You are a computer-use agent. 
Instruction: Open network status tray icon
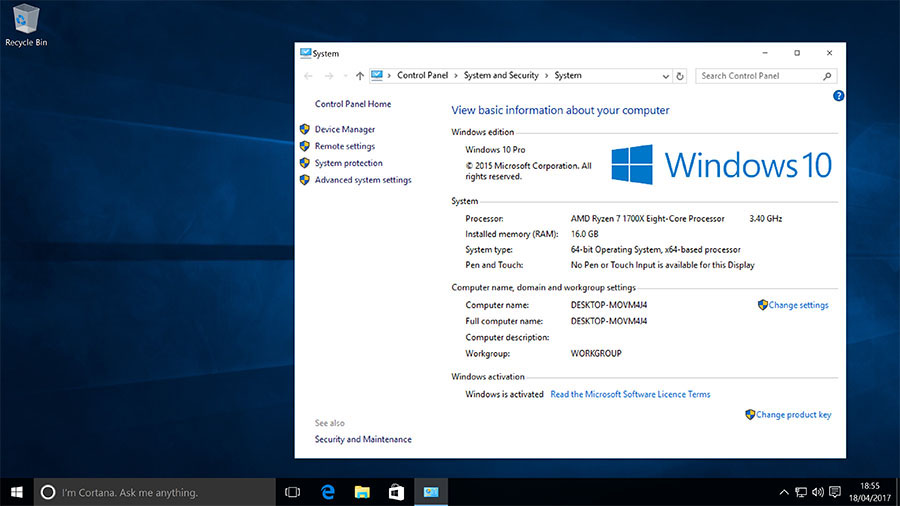point(801,492)
